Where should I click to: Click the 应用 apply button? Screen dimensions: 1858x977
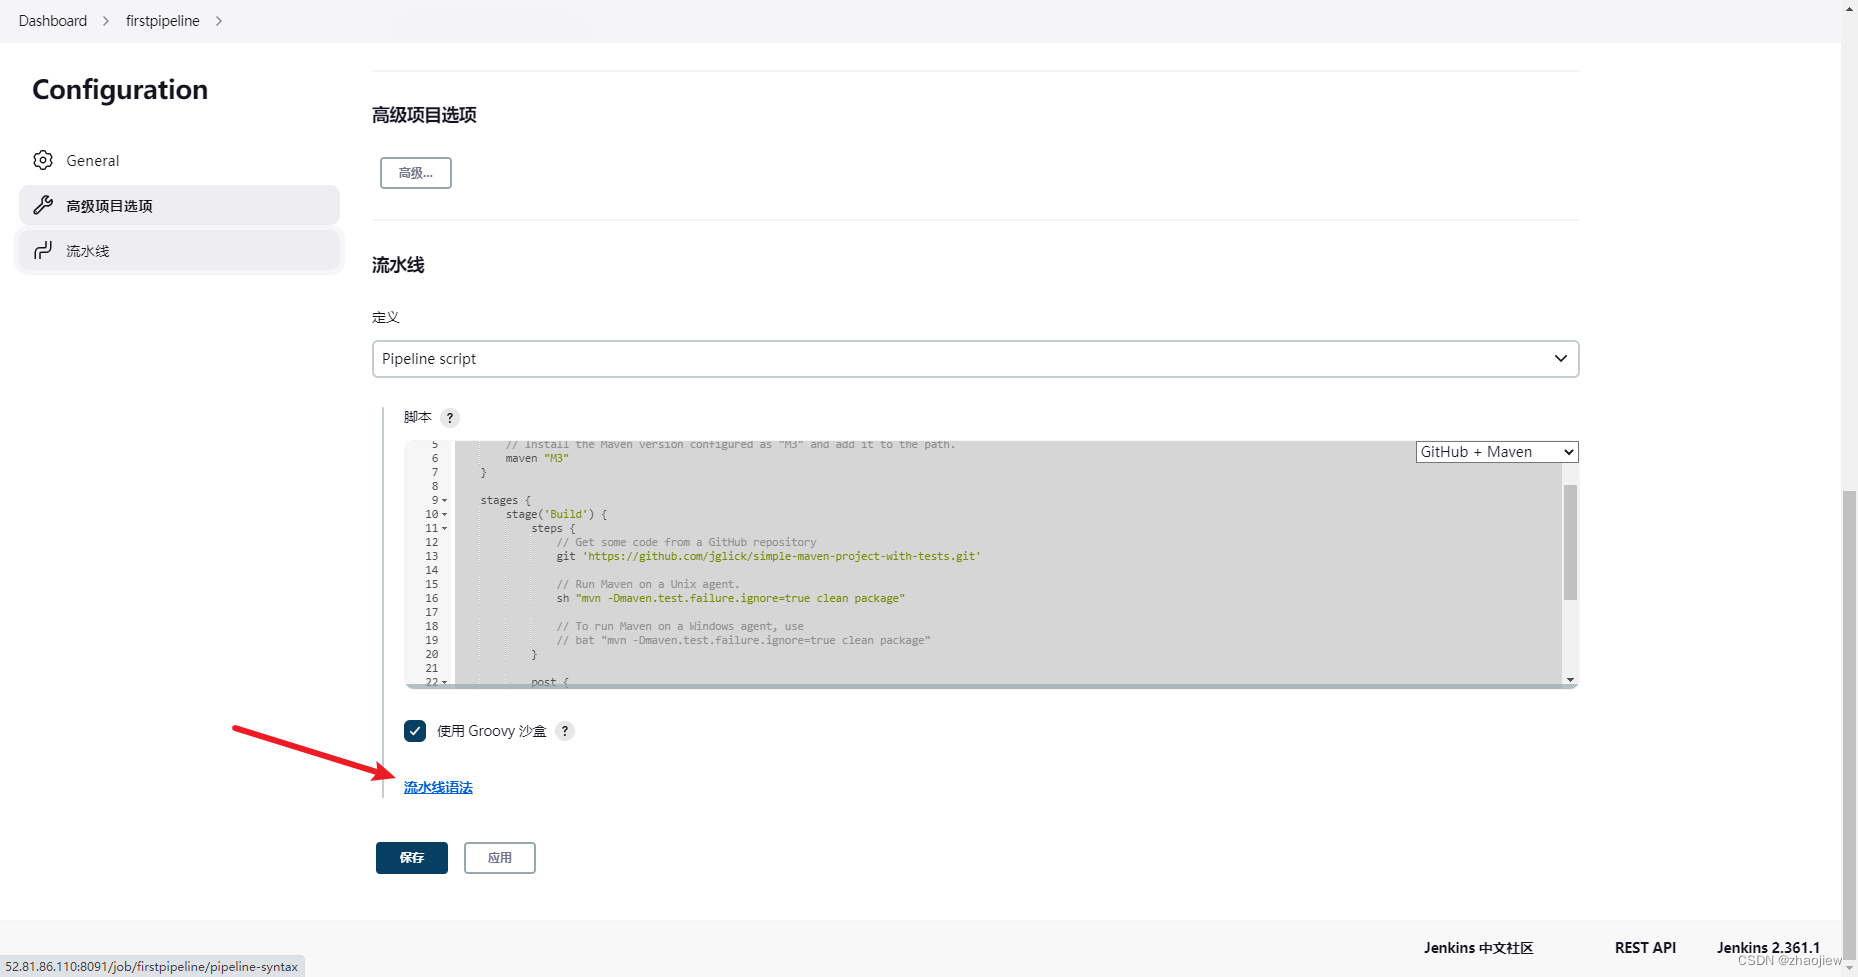click(500, 858)
